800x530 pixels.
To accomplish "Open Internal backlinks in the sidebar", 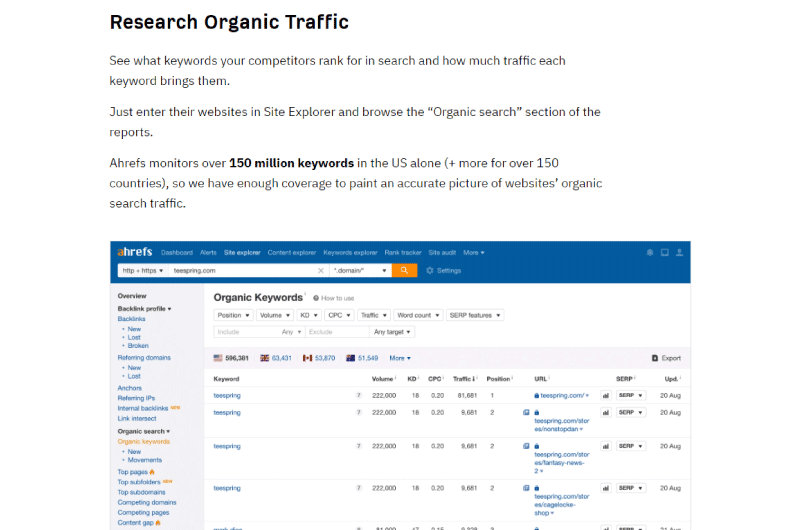I will pos(143,409).
